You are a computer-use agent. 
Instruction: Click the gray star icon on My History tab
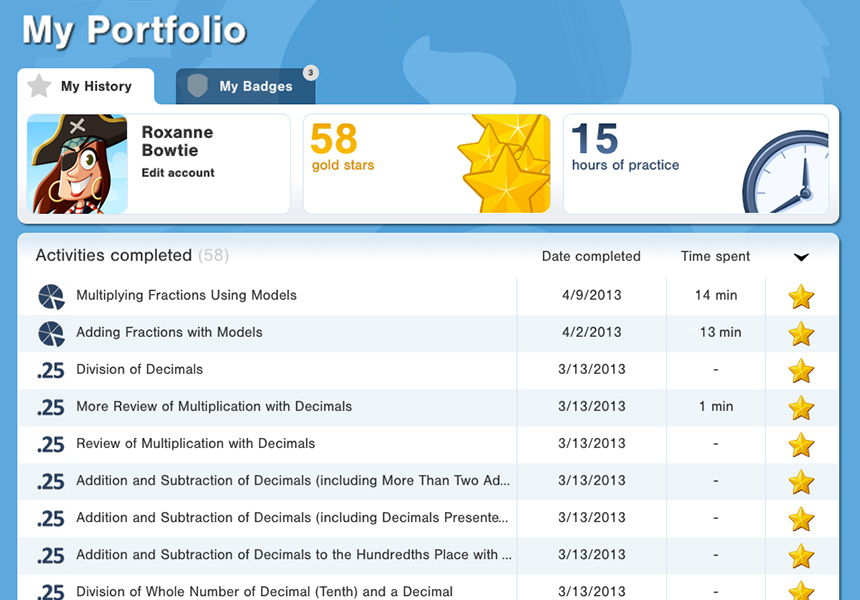tap(39, 86)
